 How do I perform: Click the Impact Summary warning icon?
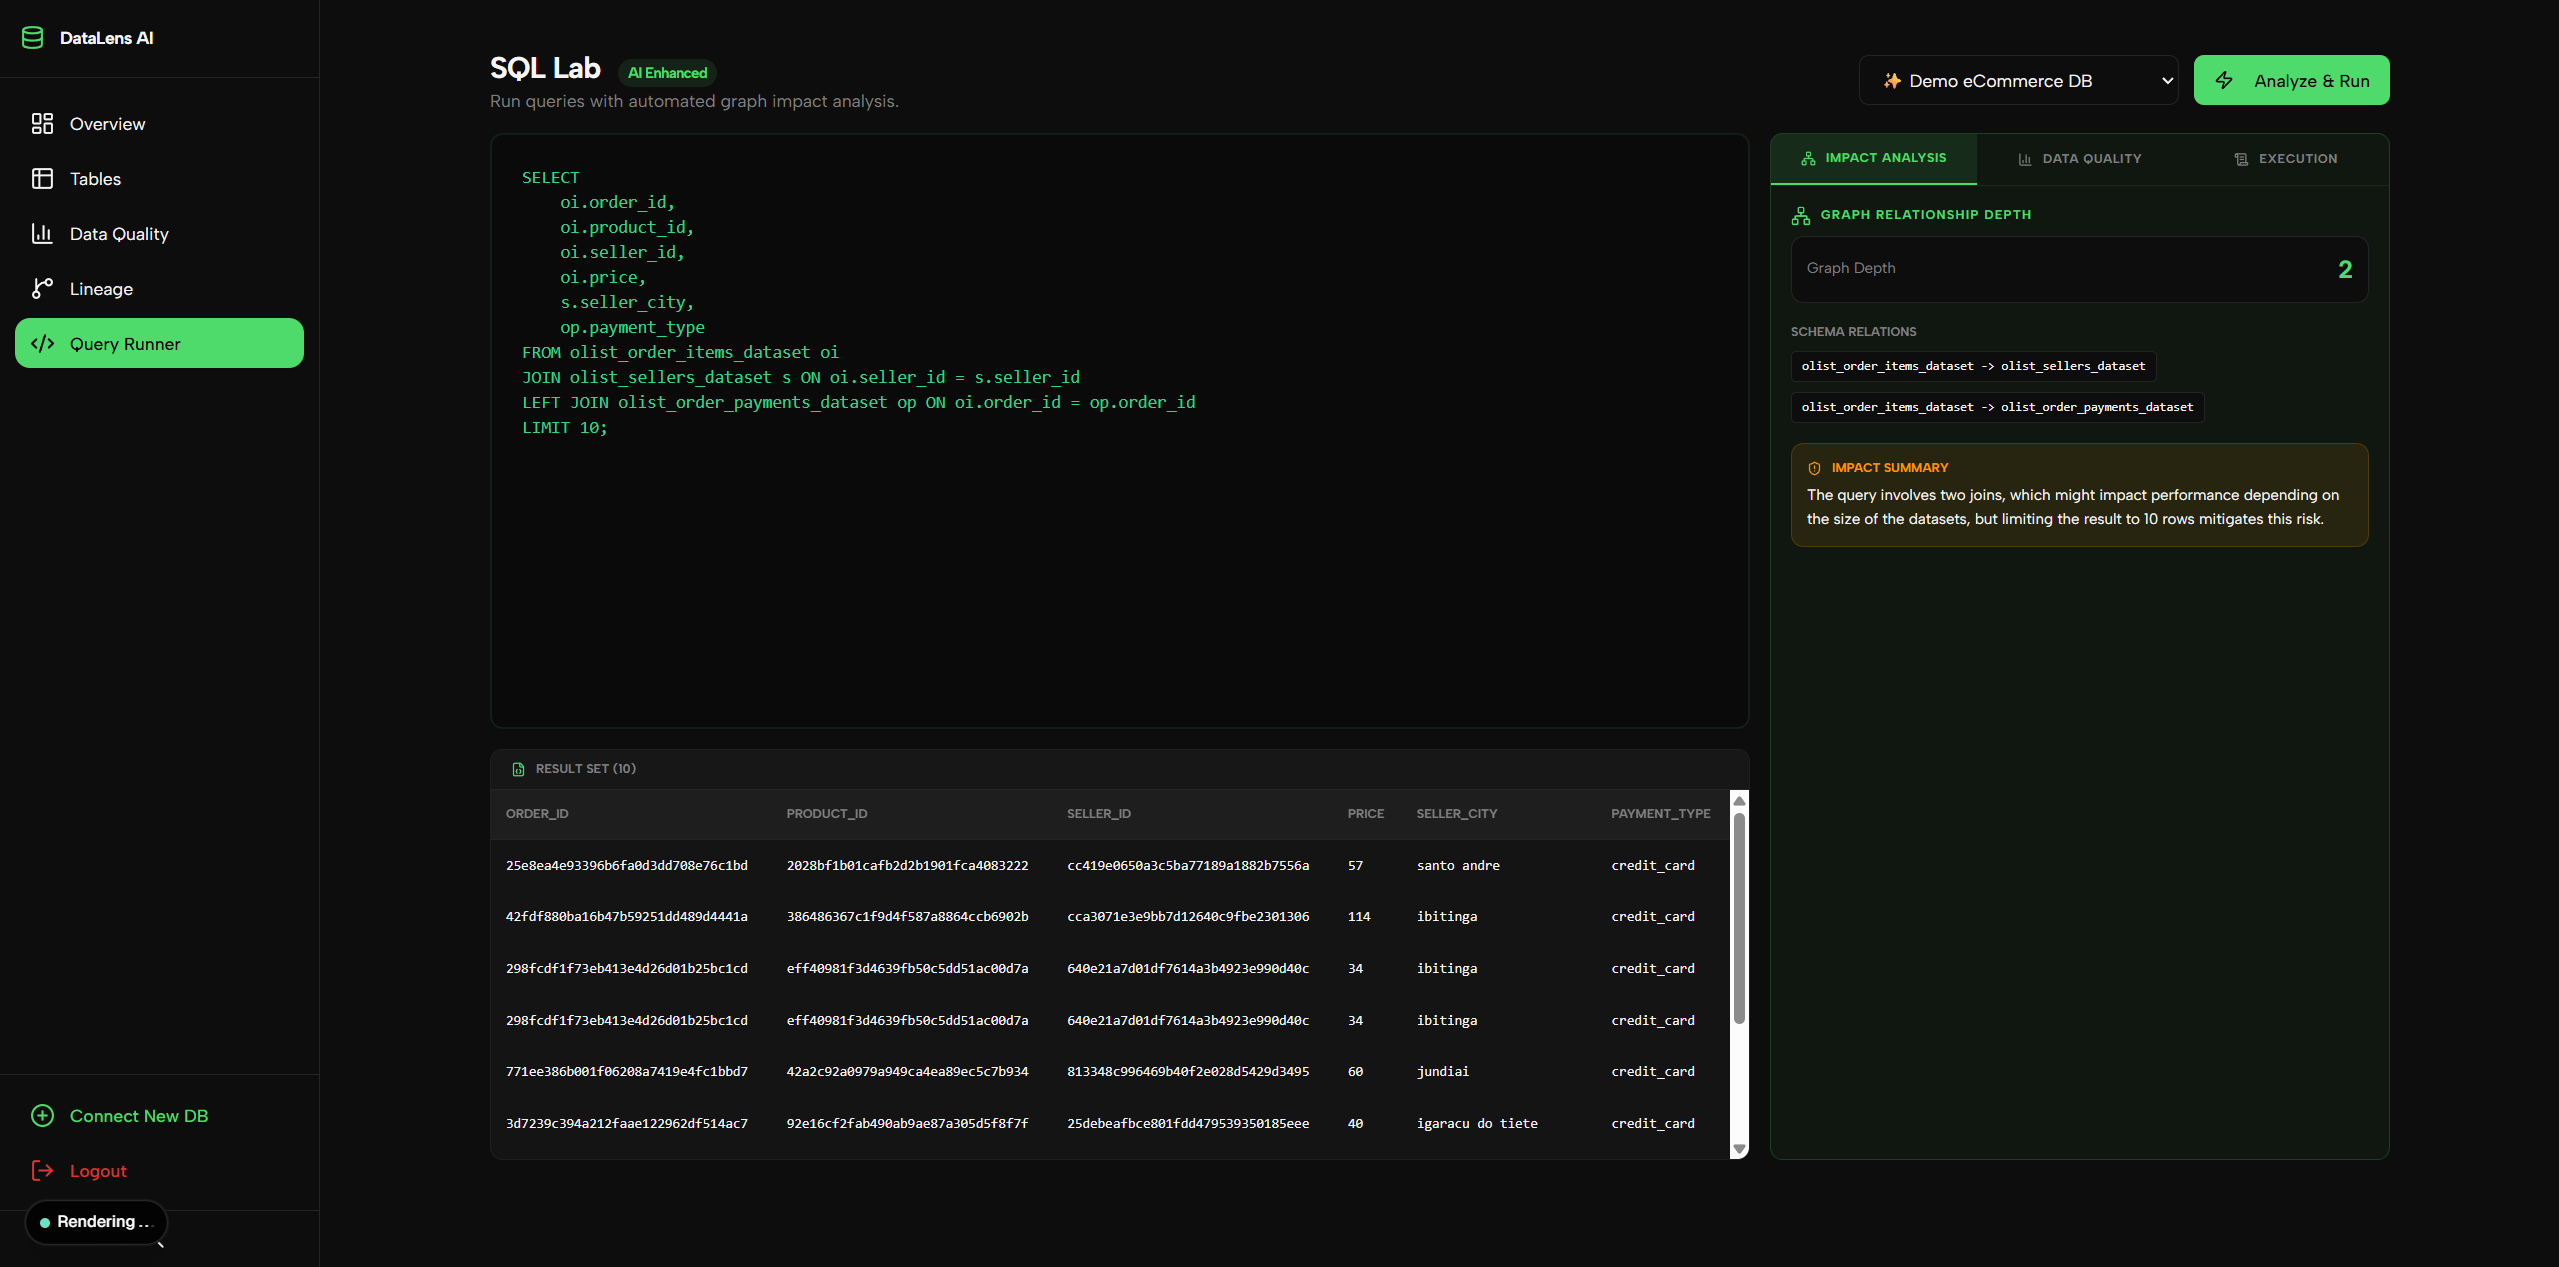1813,467
